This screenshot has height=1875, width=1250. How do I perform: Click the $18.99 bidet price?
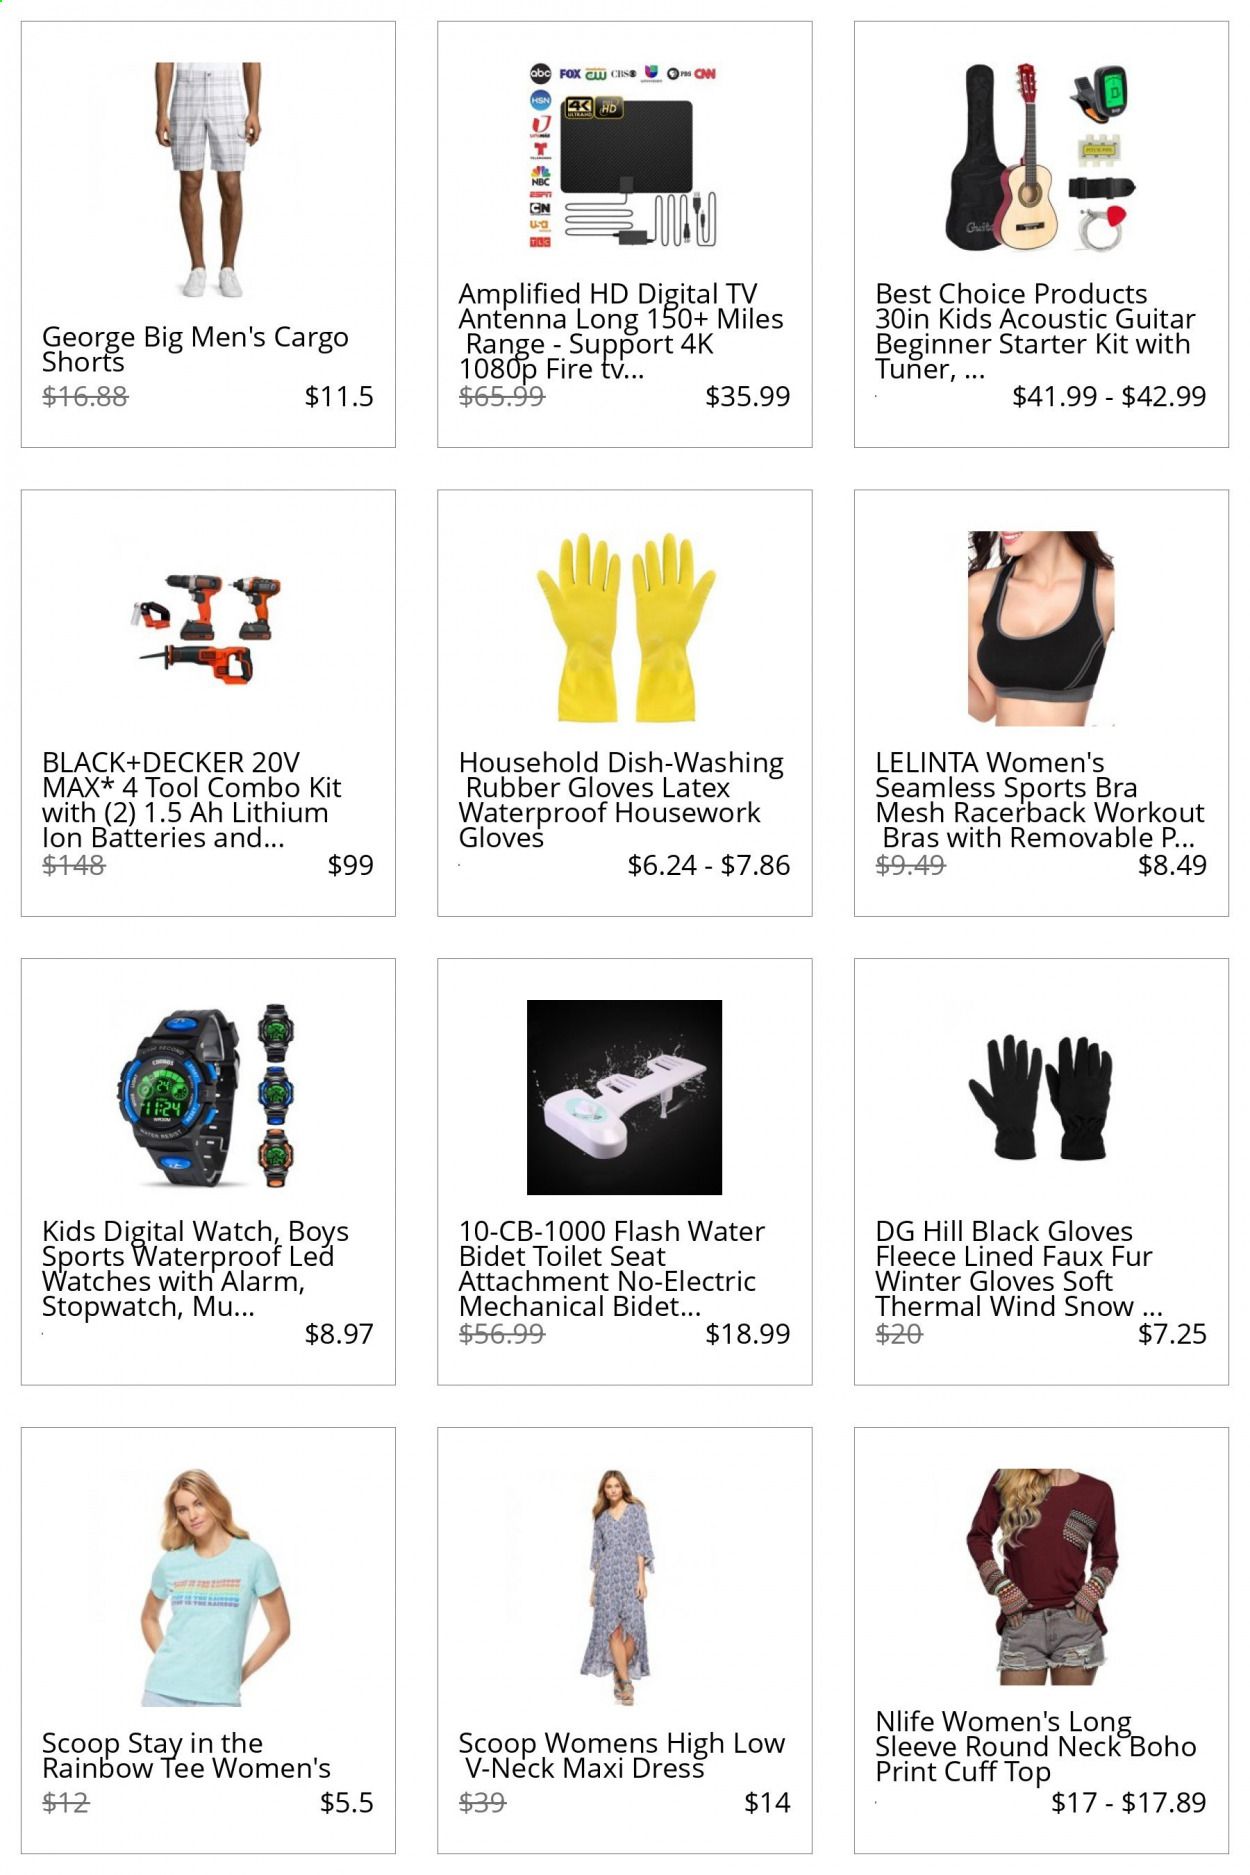(x=747, y=1334)
